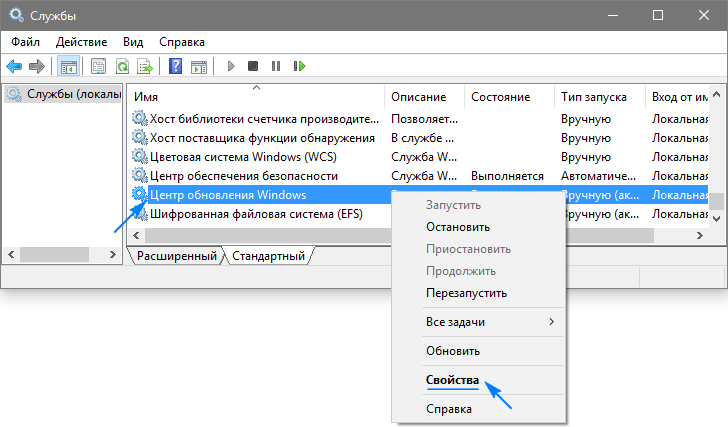
Task: Click the refresh toolbar icon
Action: point(122,67)
